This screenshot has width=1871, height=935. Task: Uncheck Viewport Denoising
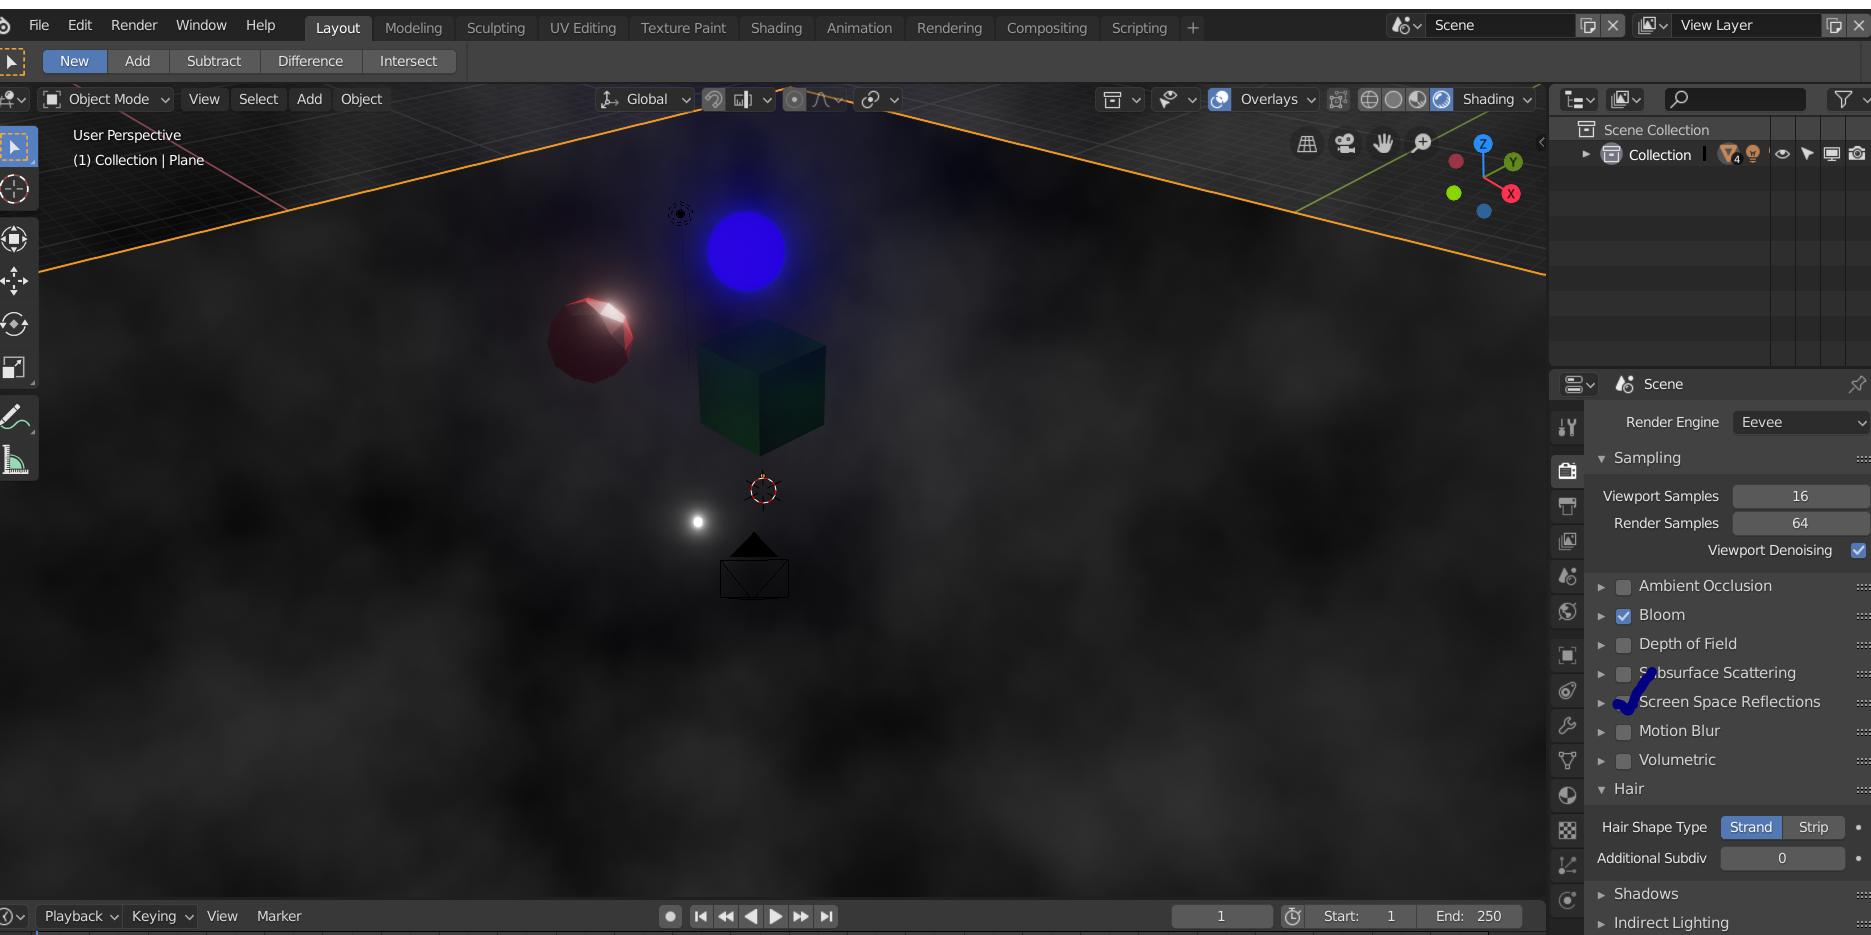point(1858,550)
